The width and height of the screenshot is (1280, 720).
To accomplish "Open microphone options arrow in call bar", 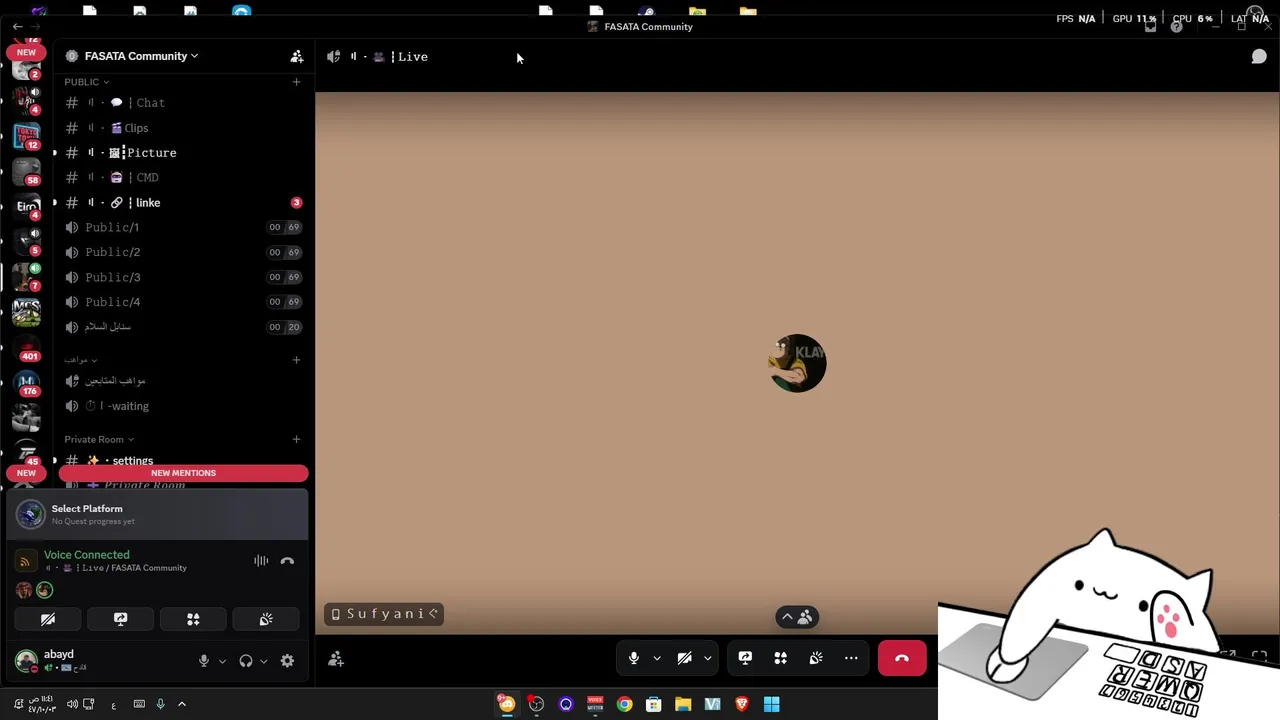I will point(657,658).
